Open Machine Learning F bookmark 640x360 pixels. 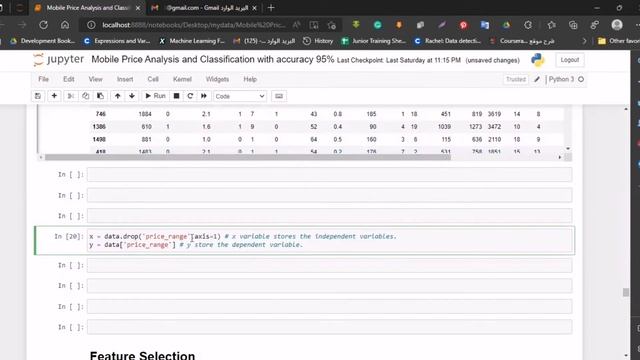(192, 41)
